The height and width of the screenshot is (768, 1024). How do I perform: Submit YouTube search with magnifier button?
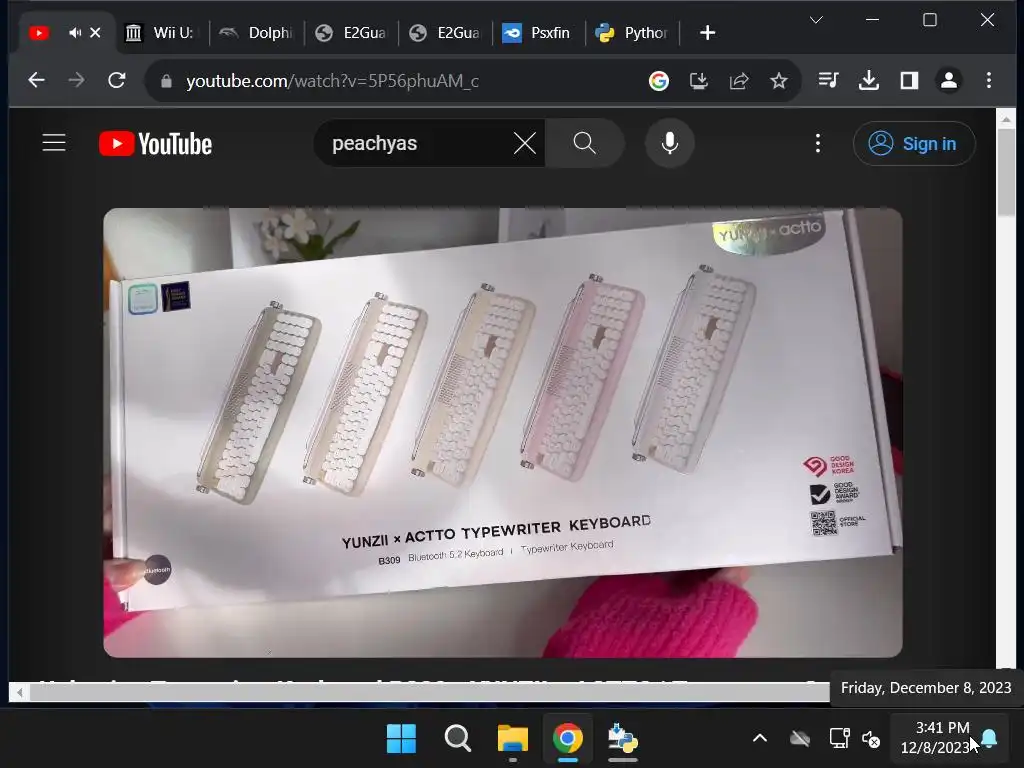pos(584,143)
